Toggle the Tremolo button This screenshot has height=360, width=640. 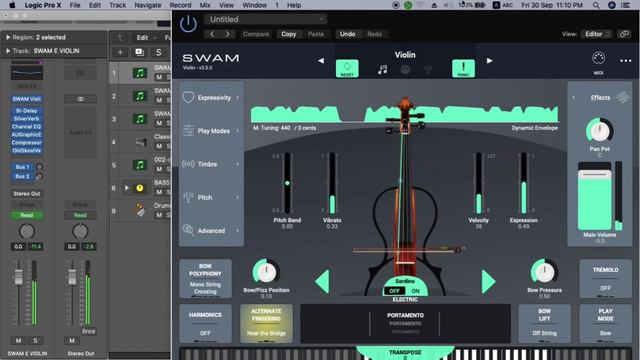[605, 279]
